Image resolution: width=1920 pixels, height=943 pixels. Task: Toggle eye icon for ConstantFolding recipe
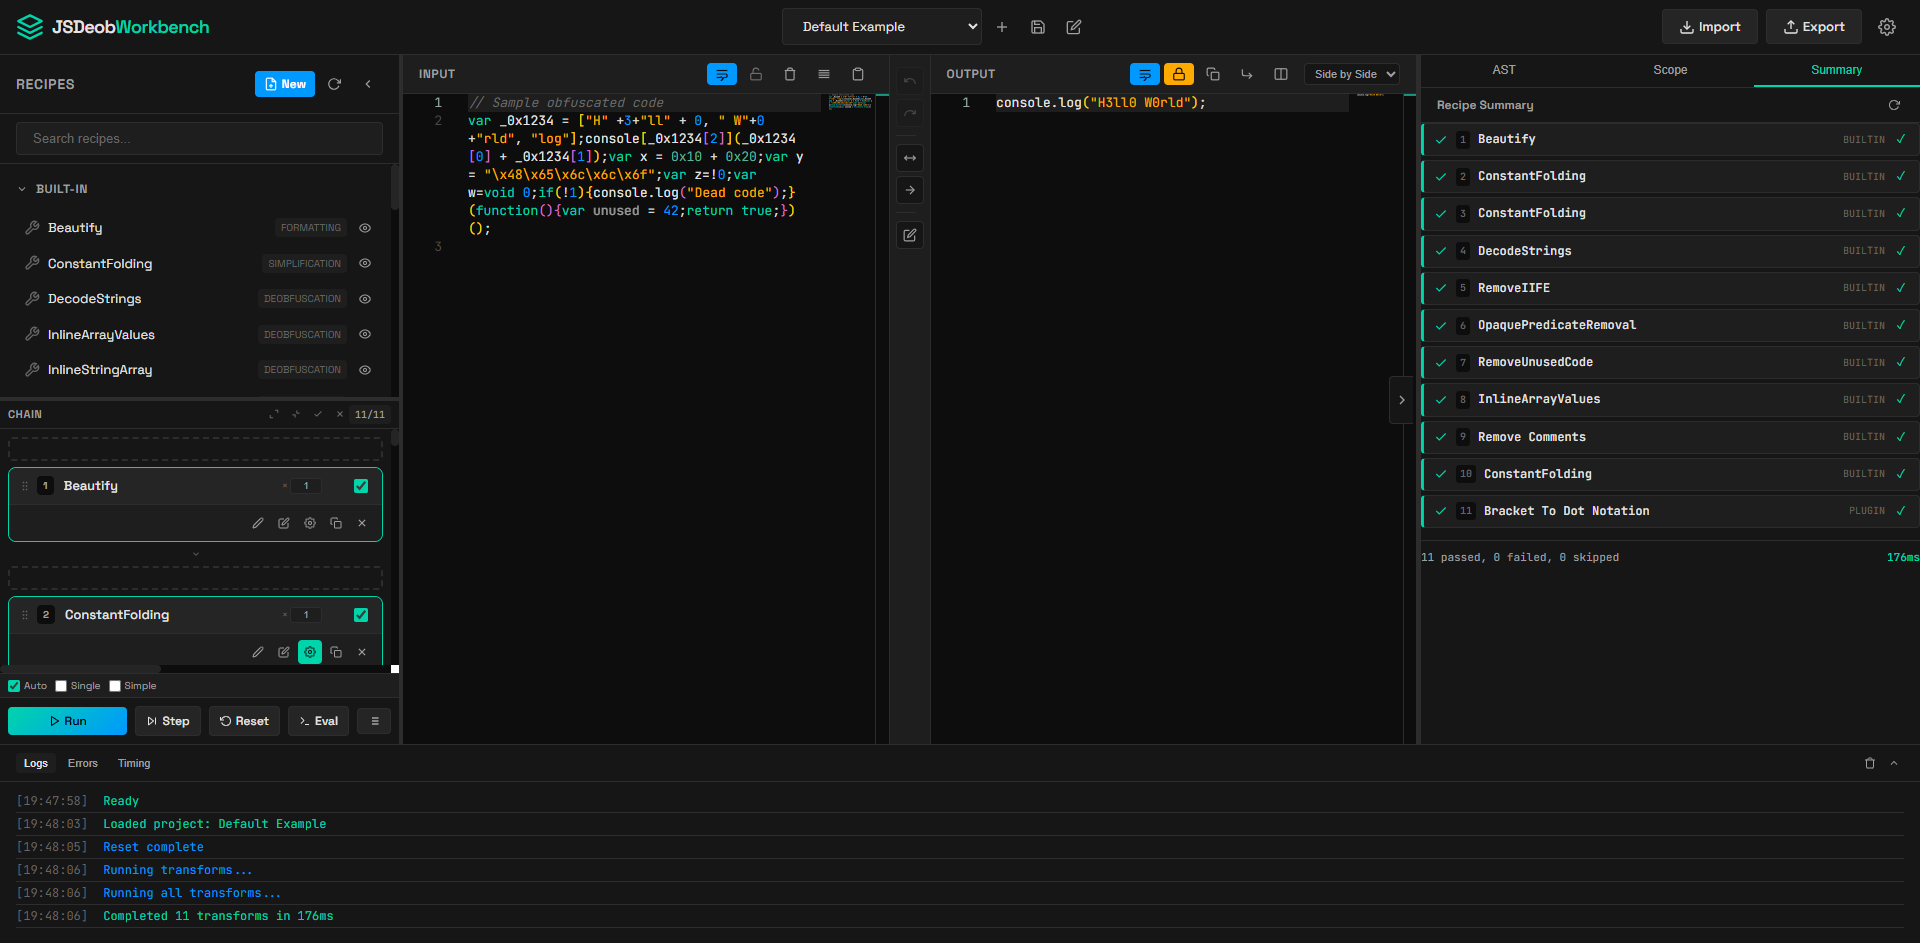click(365, 264)
